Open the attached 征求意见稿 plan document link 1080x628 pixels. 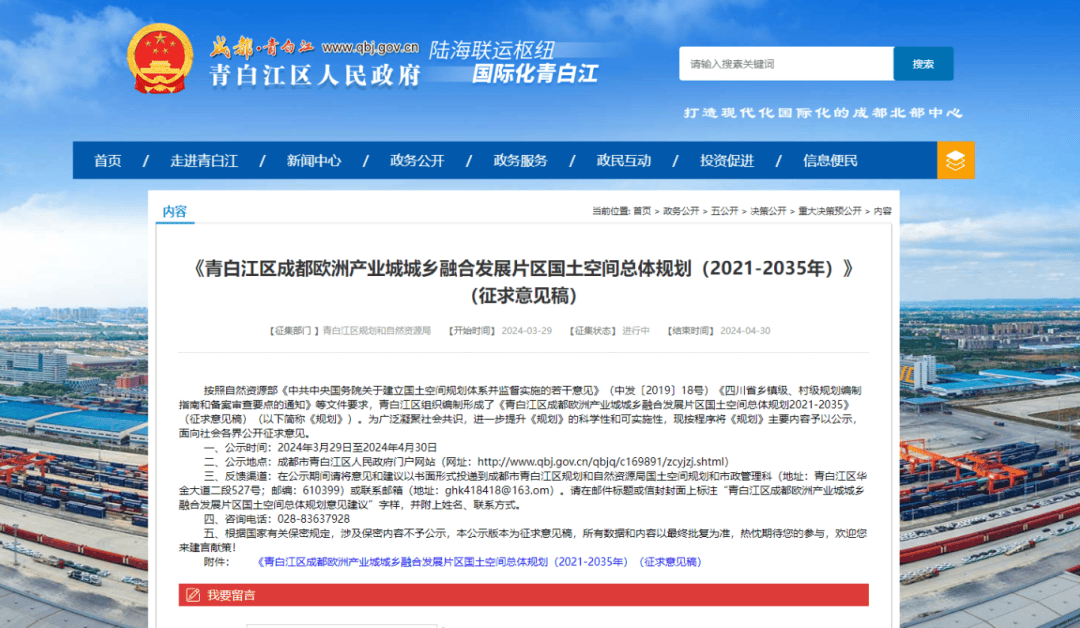[480, 562]
